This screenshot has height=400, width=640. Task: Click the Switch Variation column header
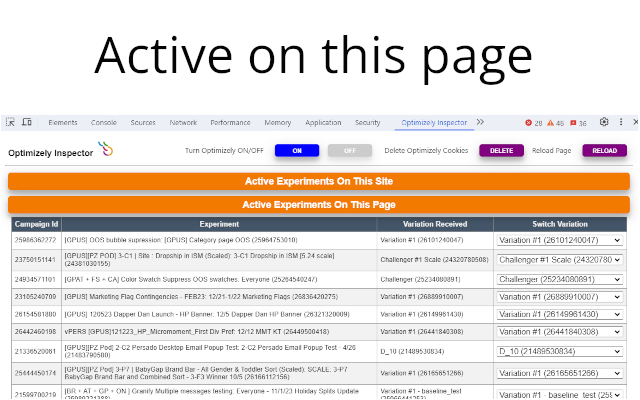[x=560, y=224]
